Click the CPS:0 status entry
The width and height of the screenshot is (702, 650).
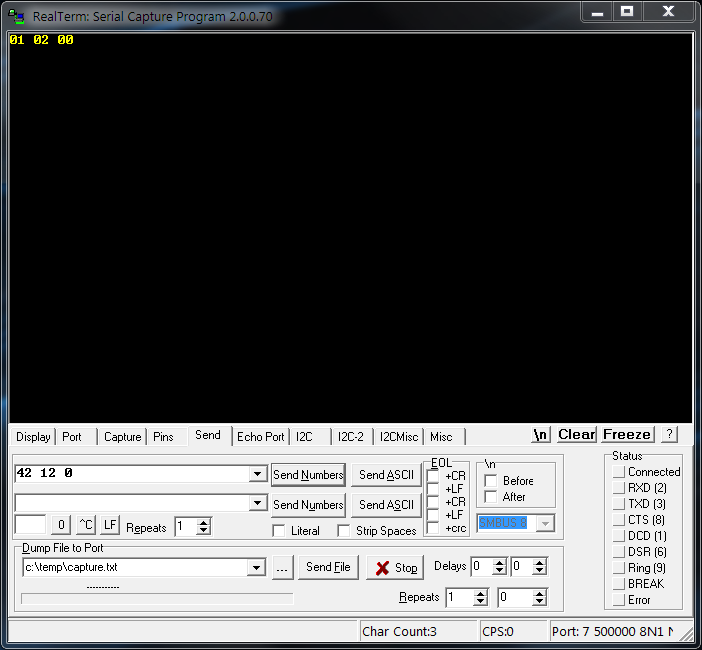(x=514, y=632)
